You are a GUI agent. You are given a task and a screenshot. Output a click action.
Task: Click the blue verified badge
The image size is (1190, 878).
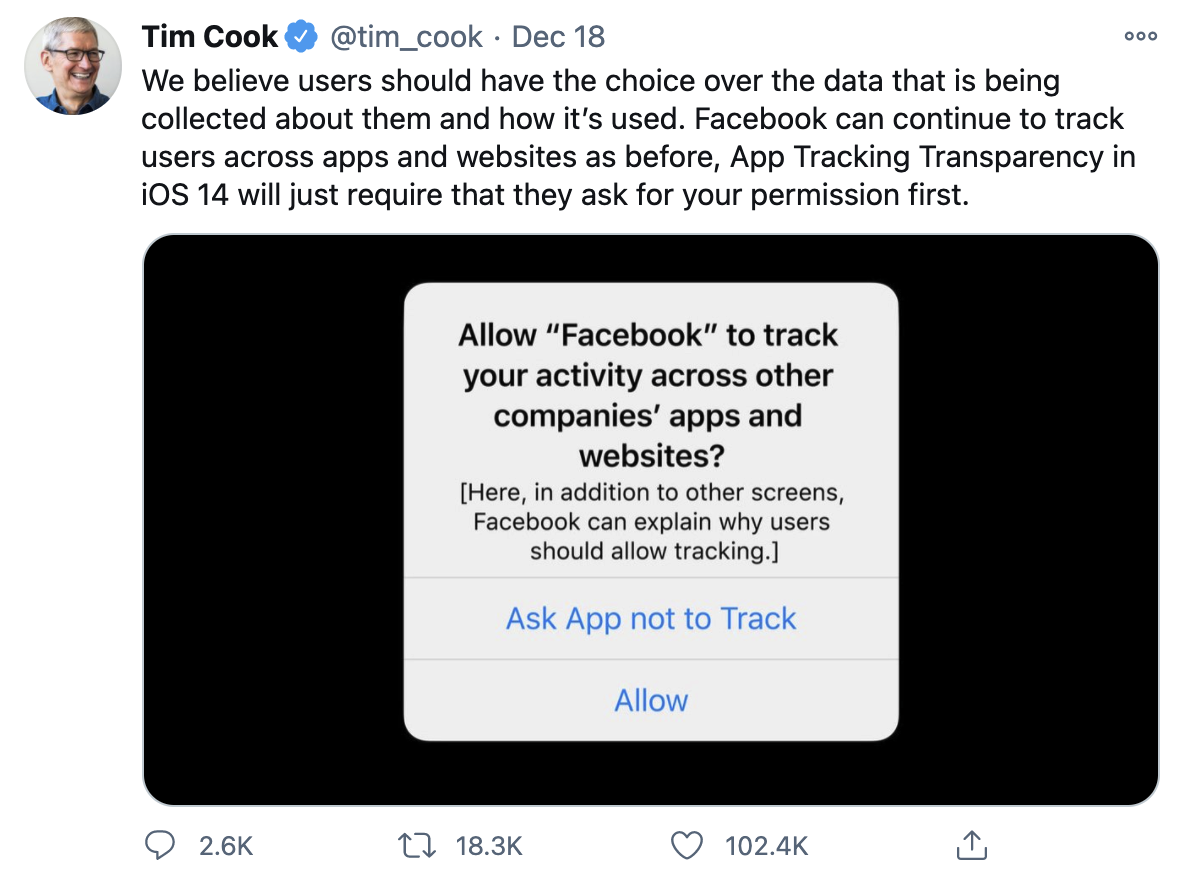pyautogui.click(x=300, y=38)
